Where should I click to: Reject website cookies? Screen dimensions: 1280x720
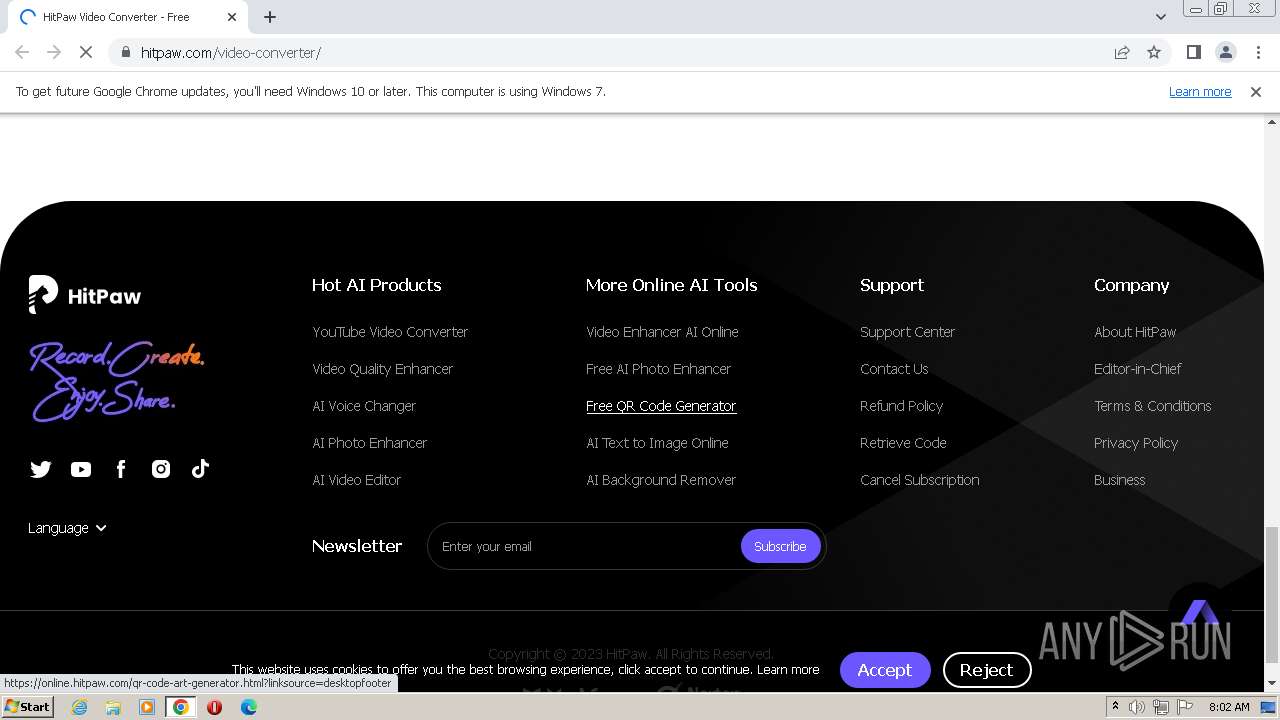click(987, 670)
